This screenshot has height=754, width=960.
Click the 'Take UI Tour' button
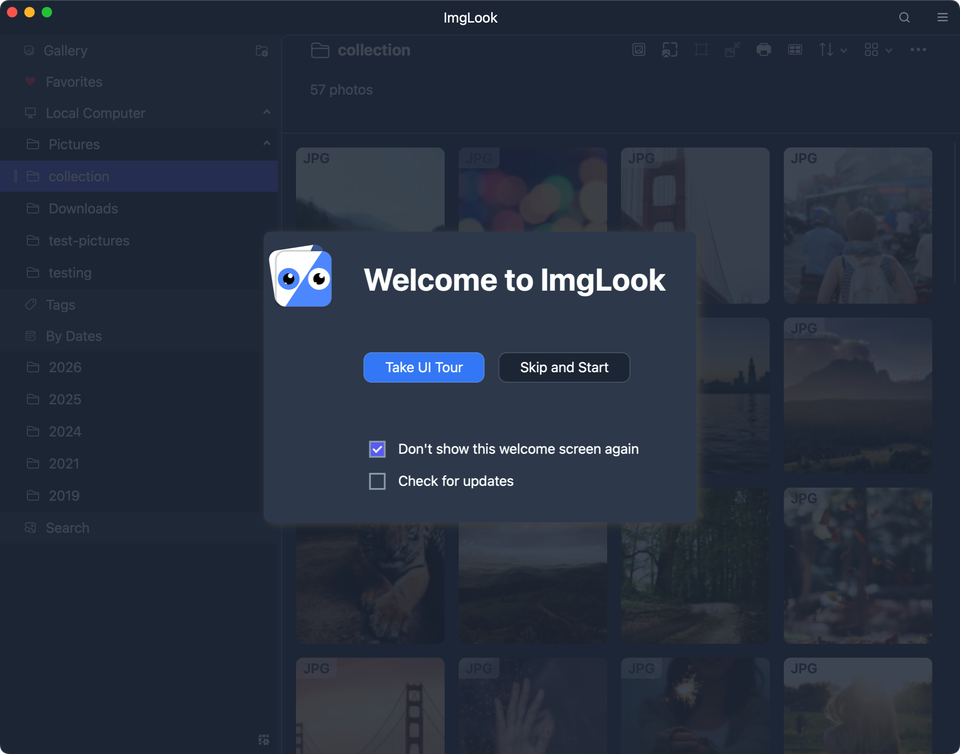point(423,367)
